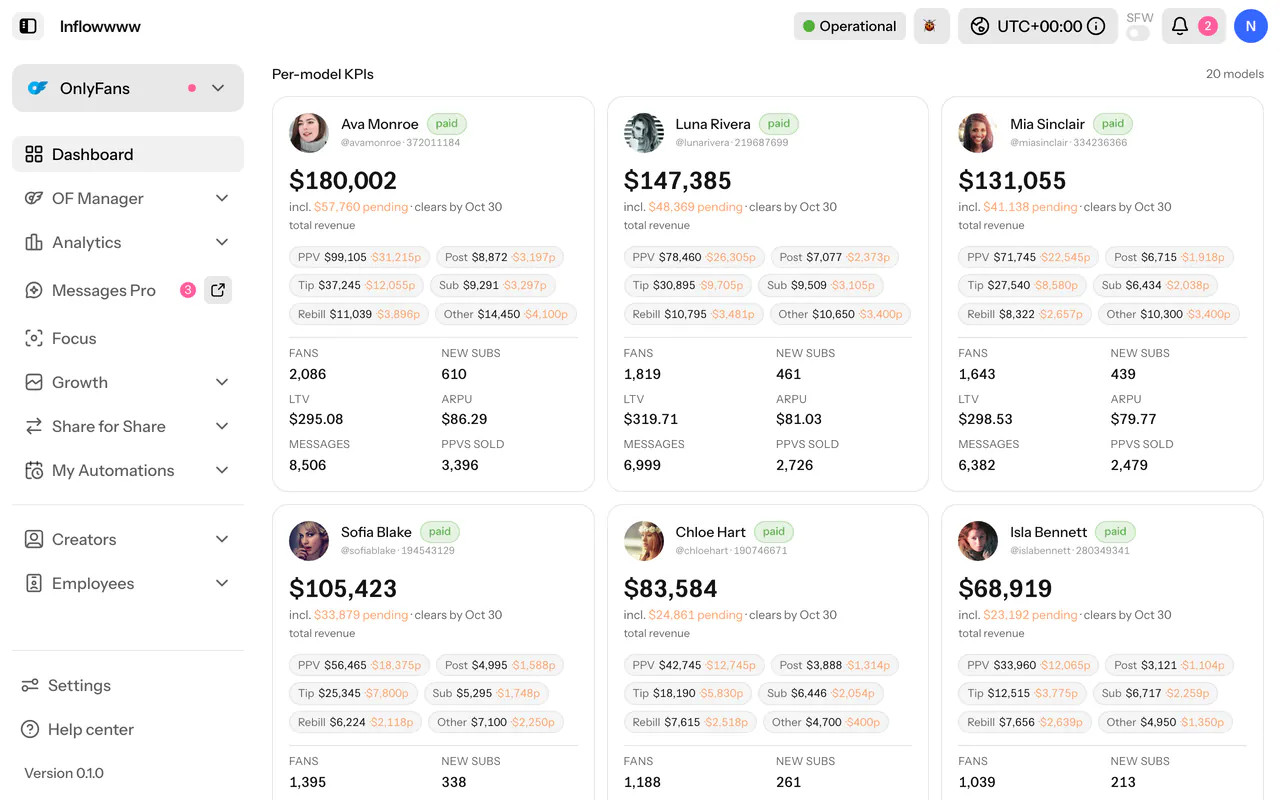Expand the My Automations chevron
The image size is (1280, 800).
(x=222, y=470)
